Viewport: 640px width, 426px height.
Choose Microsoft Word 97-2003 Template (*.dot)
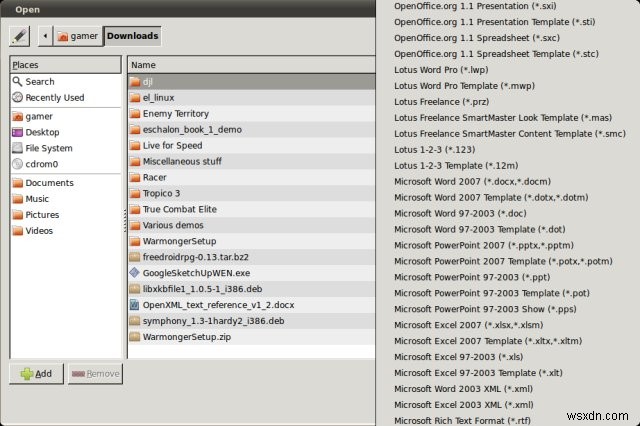pos(480,229)
